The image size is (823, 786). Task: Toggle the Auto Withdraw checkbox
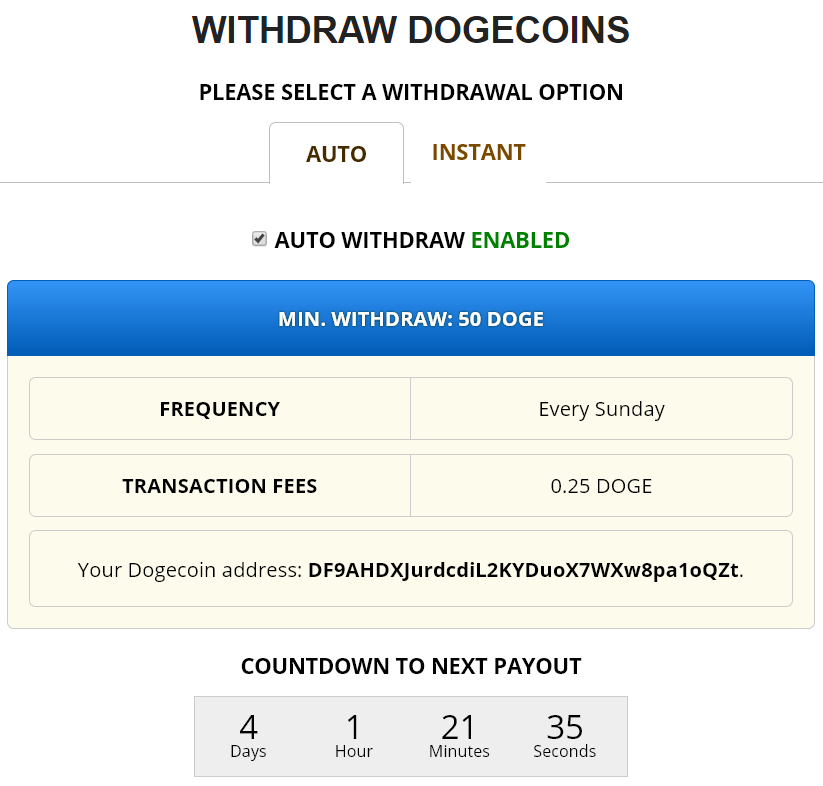click(259, 239)
